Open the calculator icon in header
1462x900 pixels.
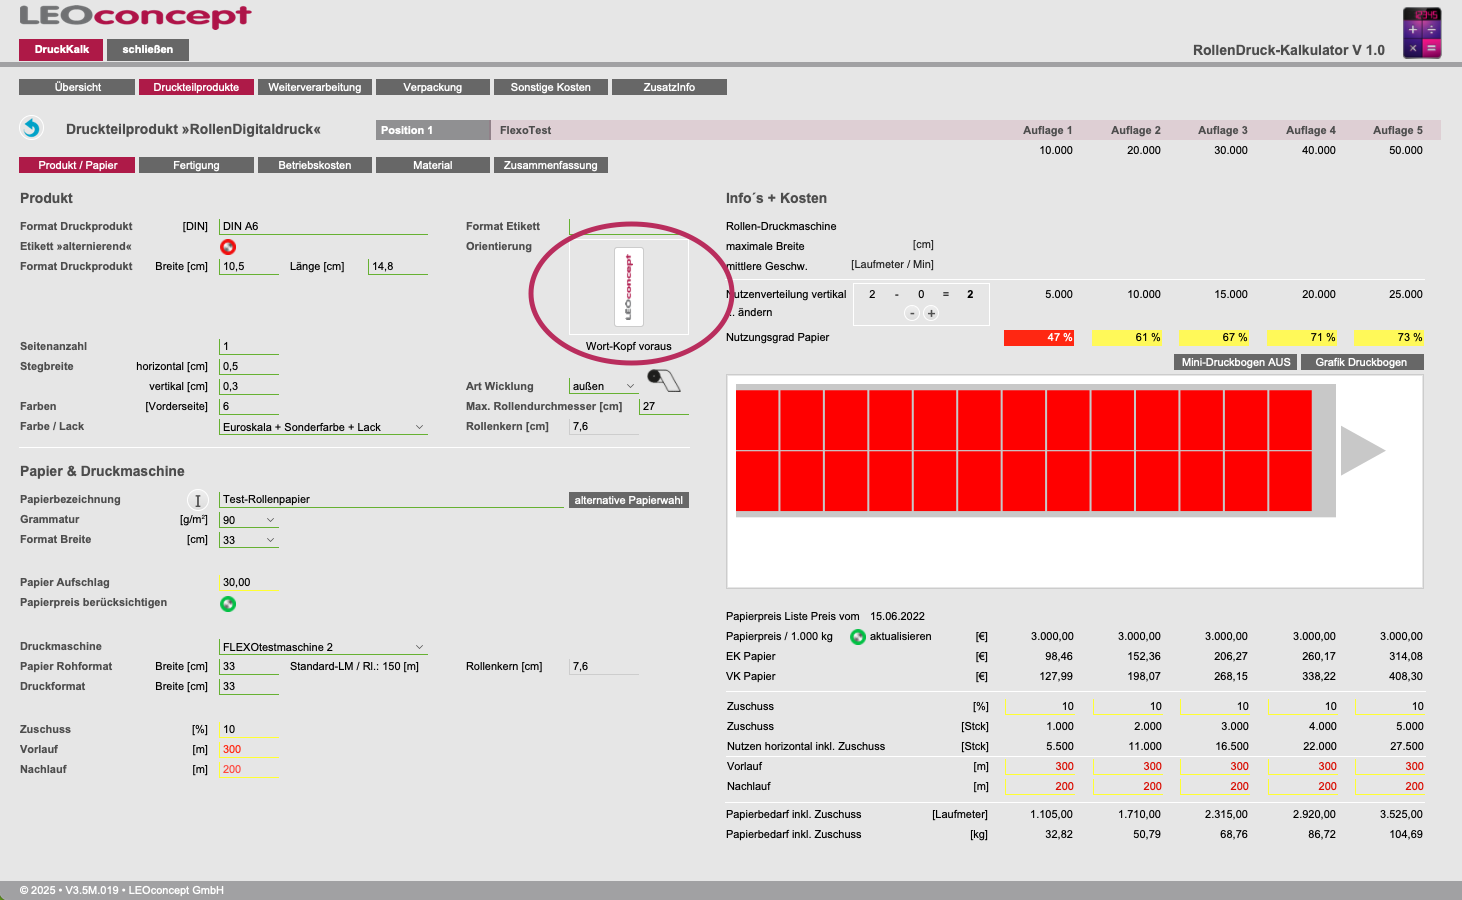click(x=1422, y=33)
